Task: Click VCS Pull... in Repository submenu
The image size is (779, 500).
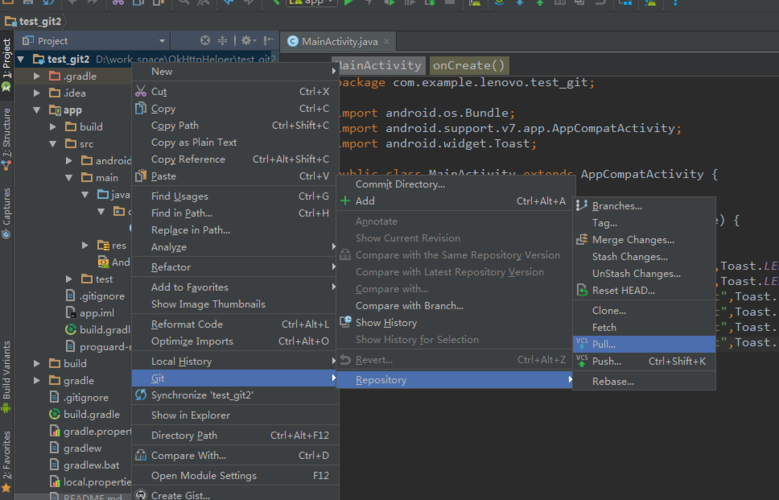Action: click(x=644, y=344)
